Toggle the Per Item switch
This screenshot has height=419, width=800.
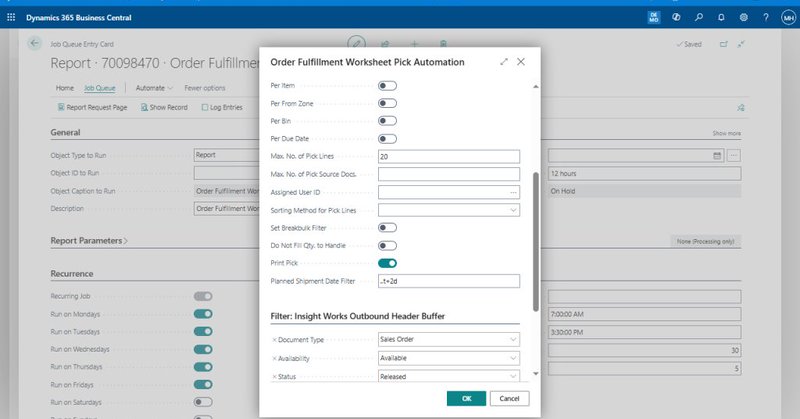tap(387, 86)
